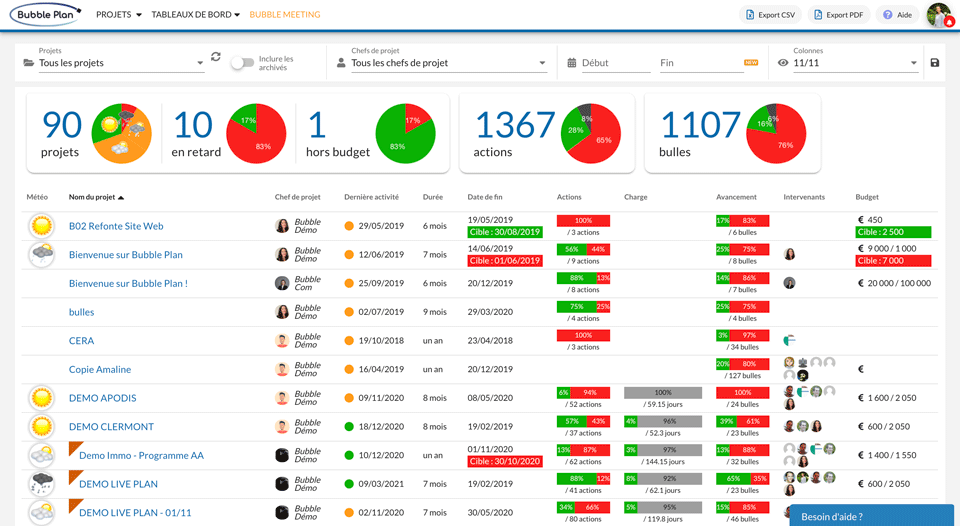Viewport: 960px width, 526px height.
Task: Click the refresh projects icon
Action: pyautogui.click(x=216, y=56)
